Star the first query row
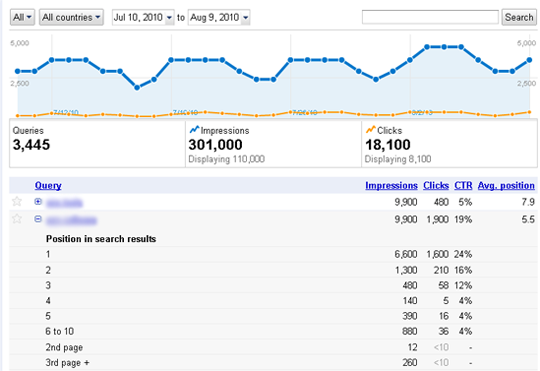Screen dimensions: 540x371 17,201
